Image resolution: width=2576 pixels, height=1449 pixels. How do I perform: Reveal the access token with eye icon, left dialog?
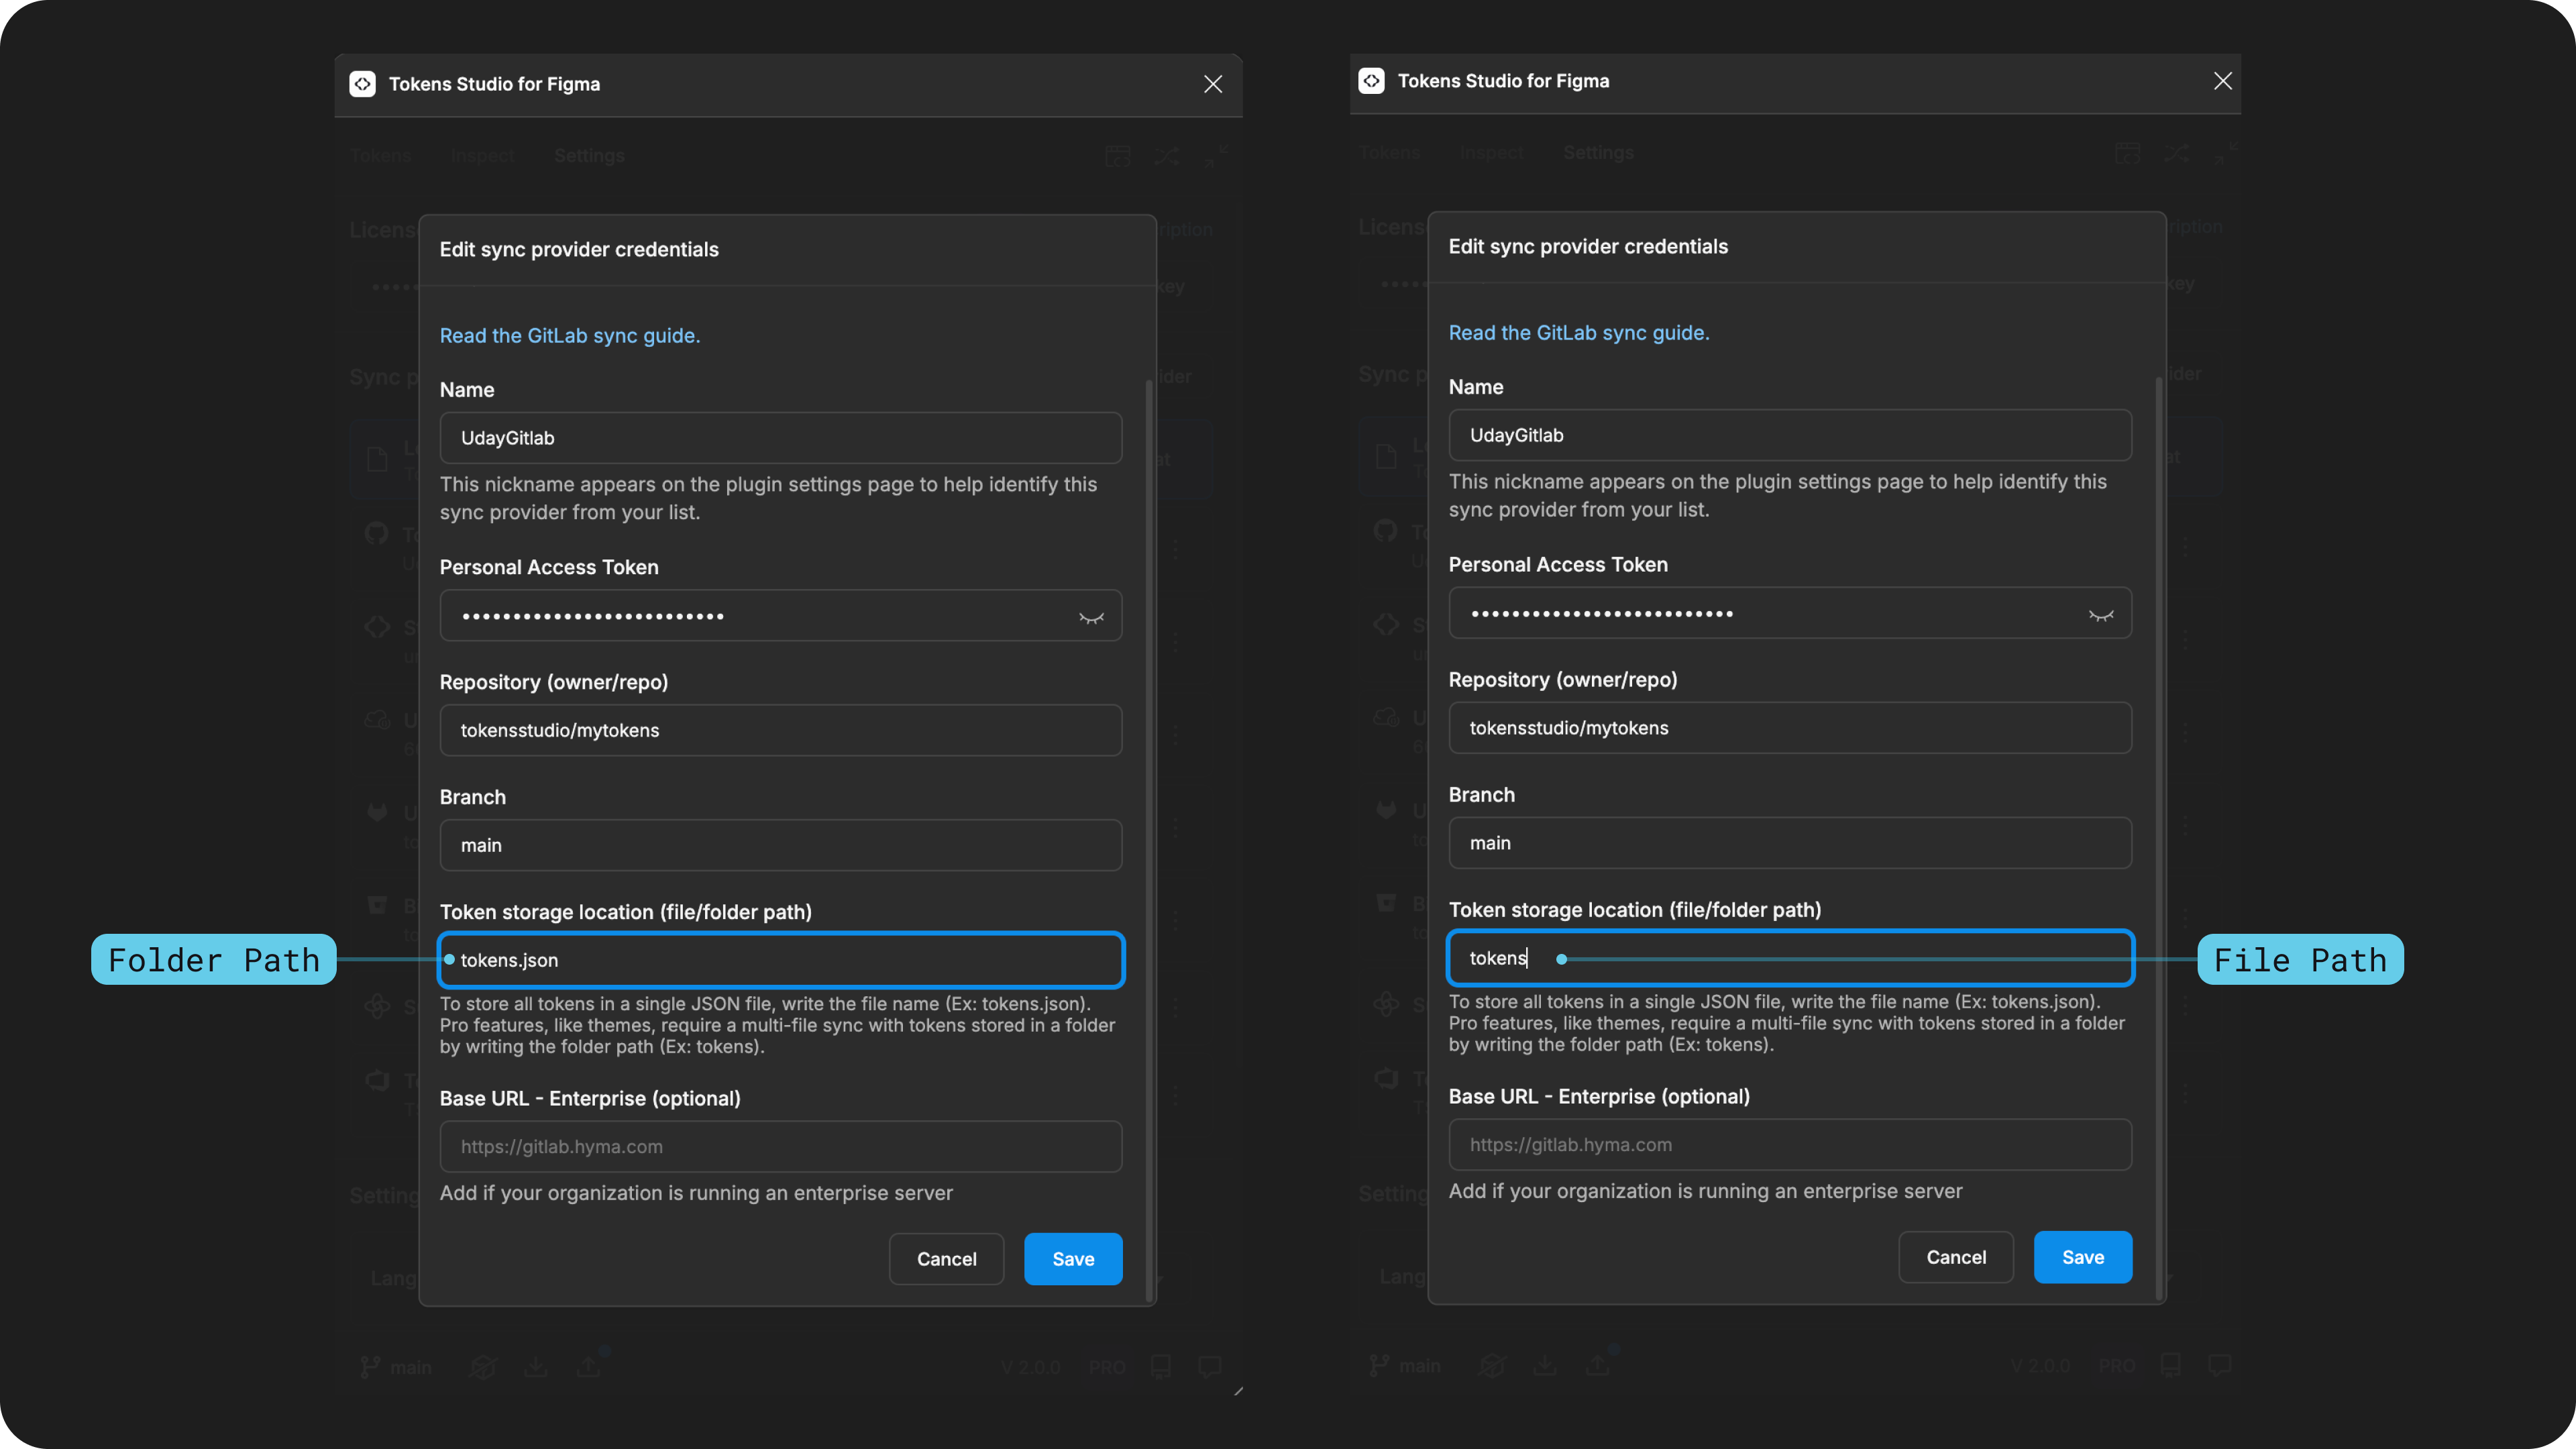(1091, 617)
